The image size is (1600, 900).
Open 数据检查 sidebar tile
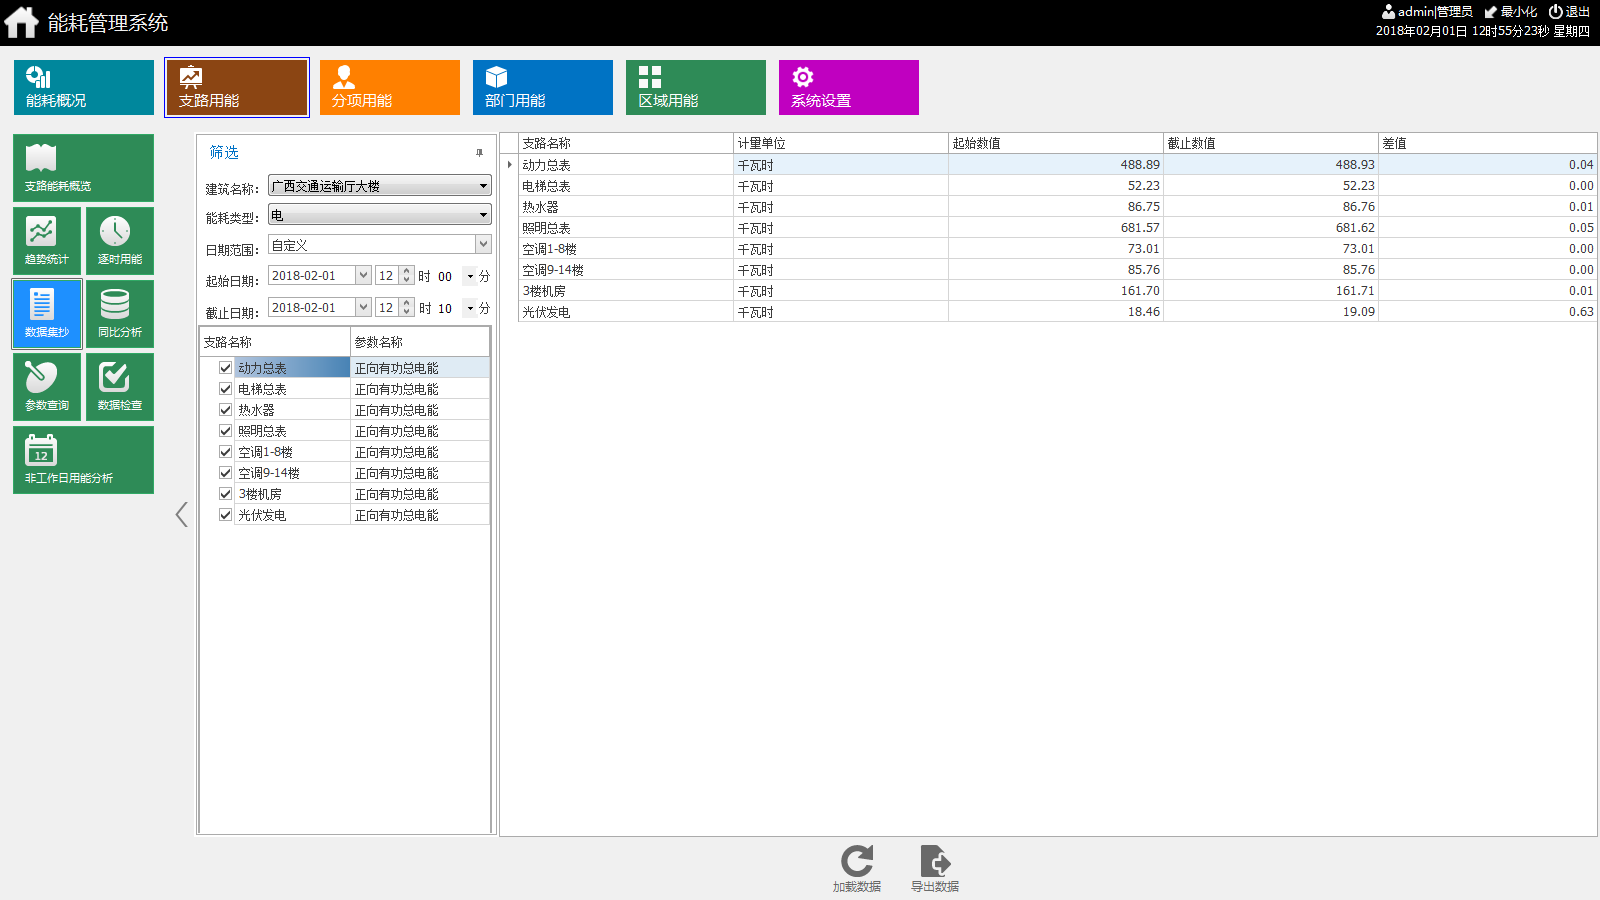[120, 387]
